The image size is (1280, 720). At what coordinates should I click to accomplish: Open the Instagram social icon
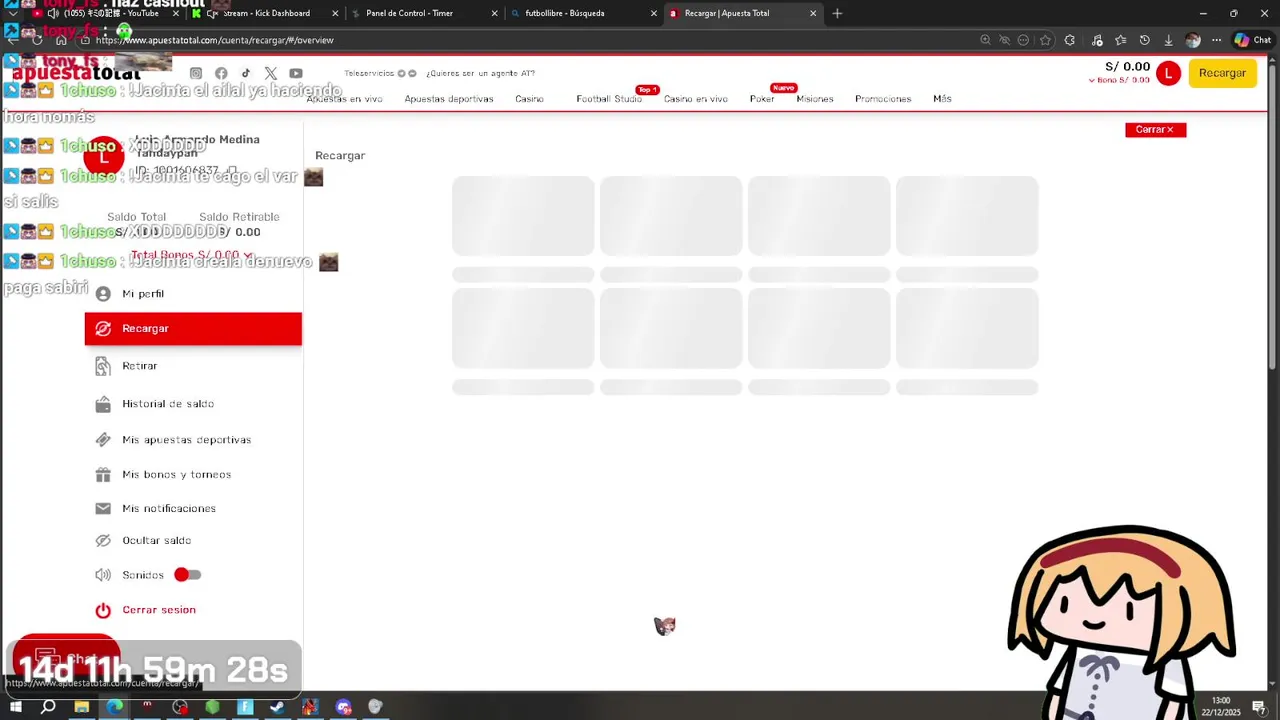[x=196, y=73]
